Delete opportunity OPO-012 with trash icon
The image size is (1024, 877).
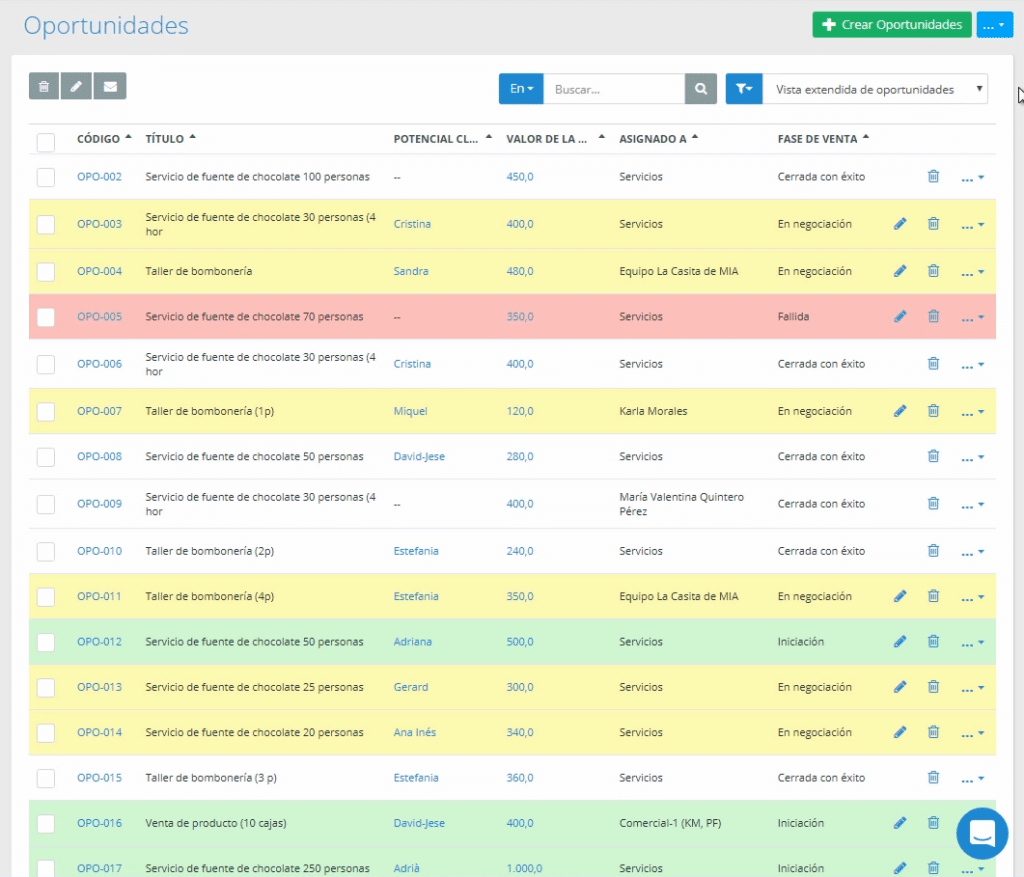click(933, 642)
